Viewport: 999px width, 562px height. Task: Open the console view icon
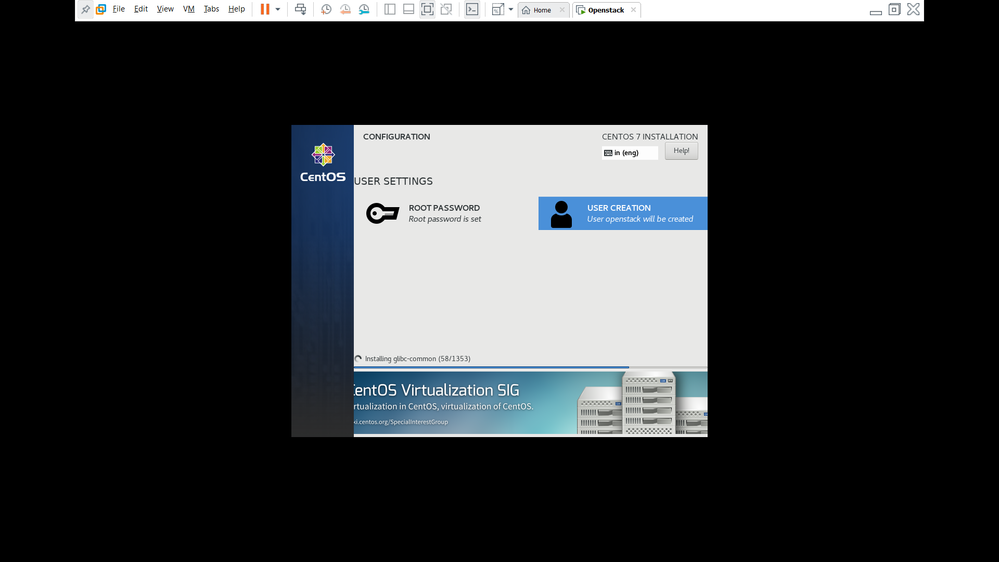point(472,9)
